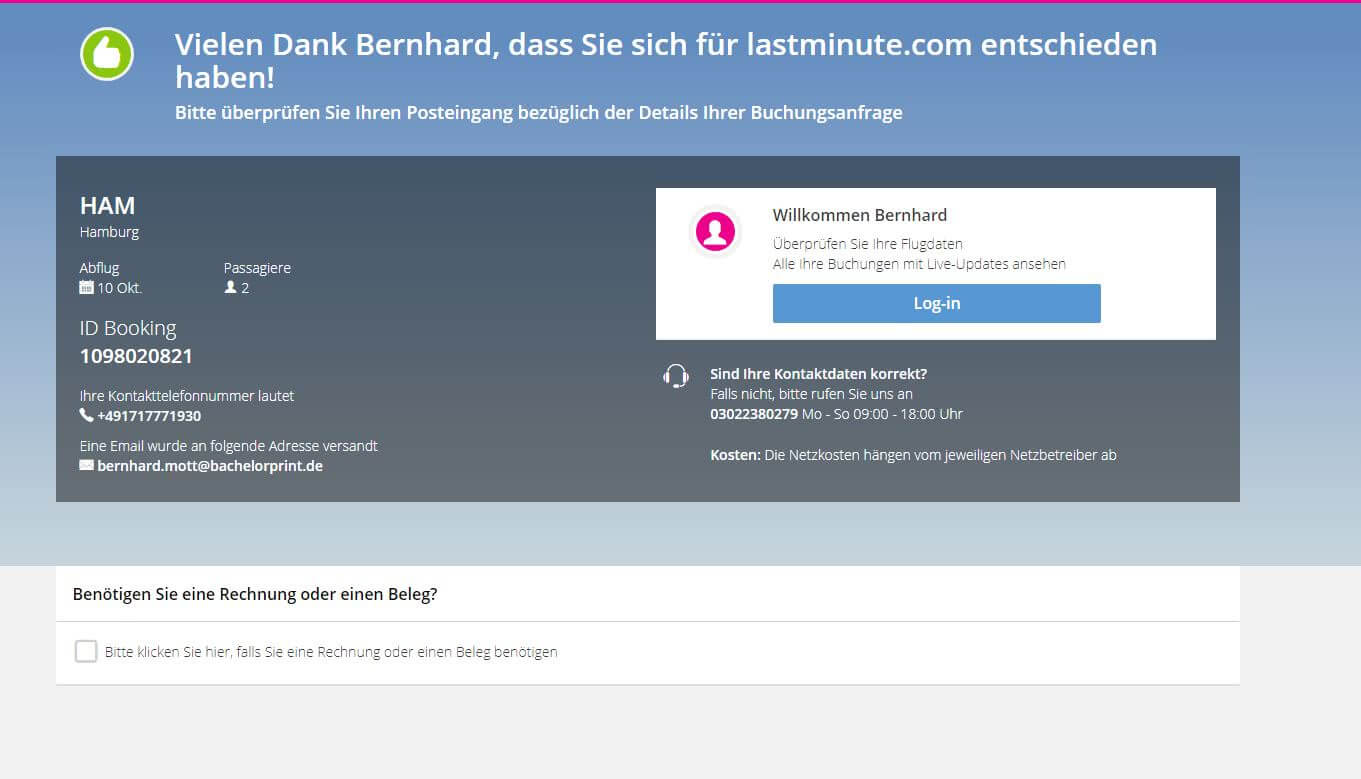Click the departure date 10 Okt.
Screen dimensions: 1361x779
tap(120, 288)
